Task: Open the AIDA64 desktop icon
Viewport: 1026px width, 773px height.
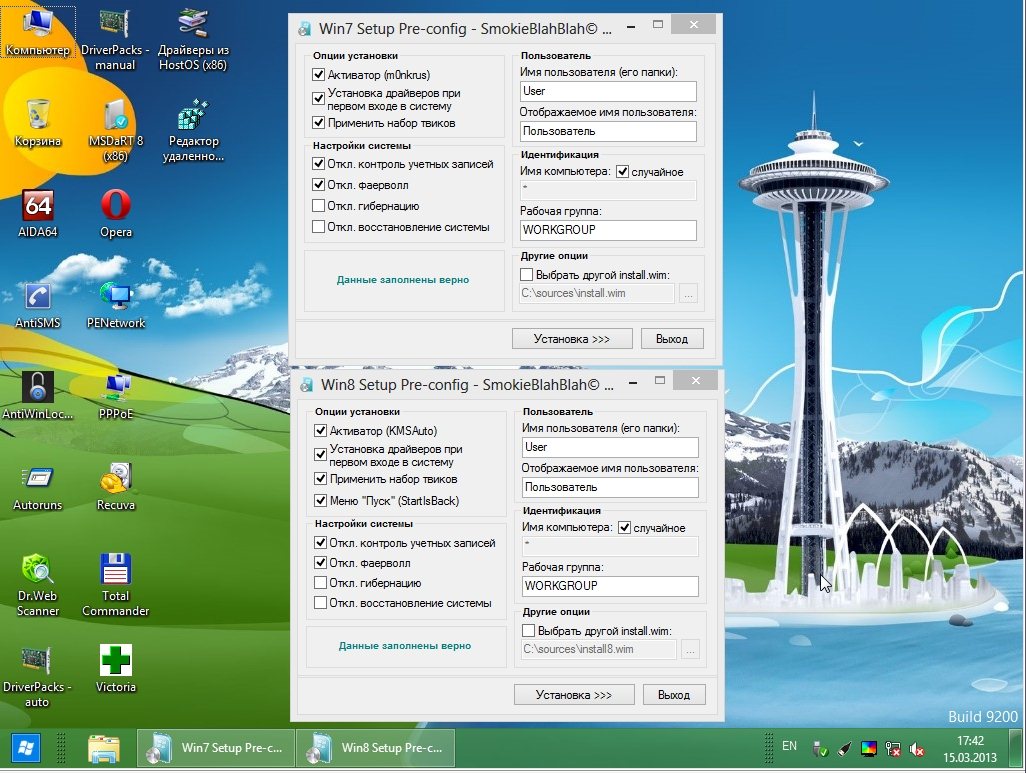Action: [38, 207]
